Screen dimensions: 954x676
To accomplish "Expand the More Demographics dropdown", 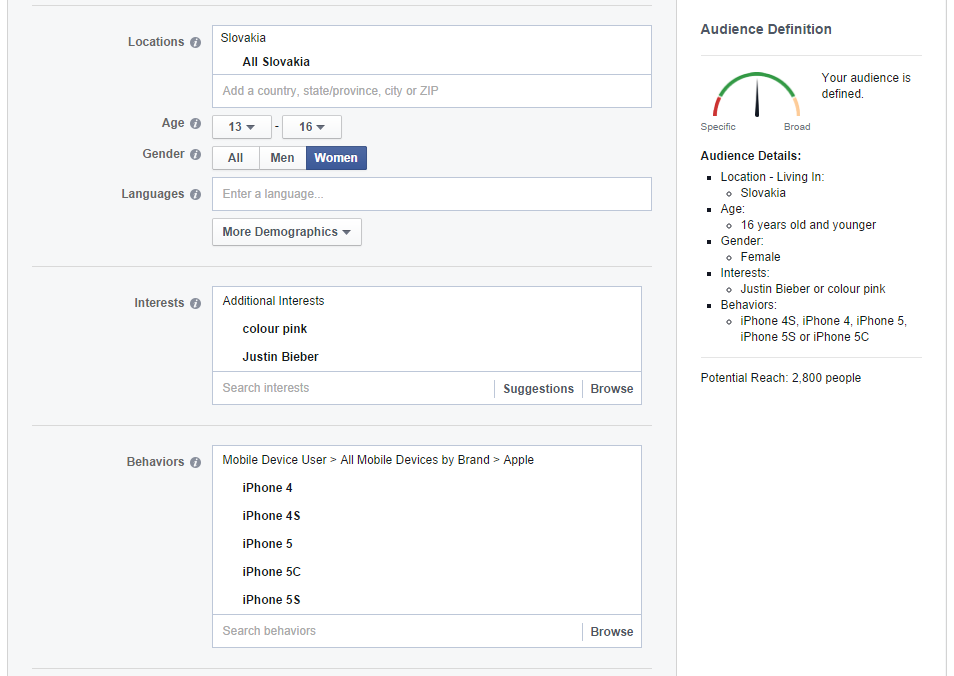I will (286, 232).
